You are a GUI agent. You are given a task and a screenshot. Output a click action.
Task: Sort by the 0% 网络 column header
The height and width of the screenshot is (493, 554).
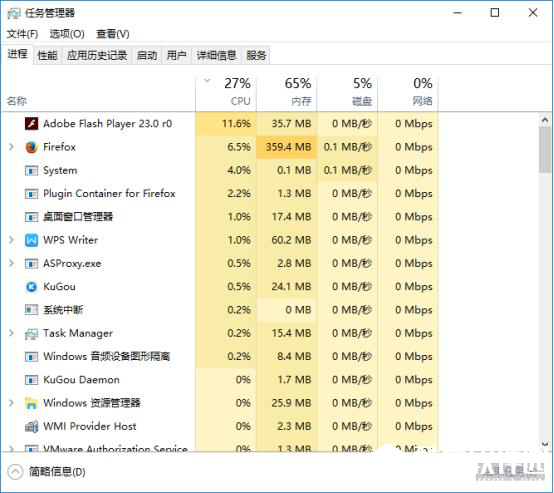coord(408,93)
